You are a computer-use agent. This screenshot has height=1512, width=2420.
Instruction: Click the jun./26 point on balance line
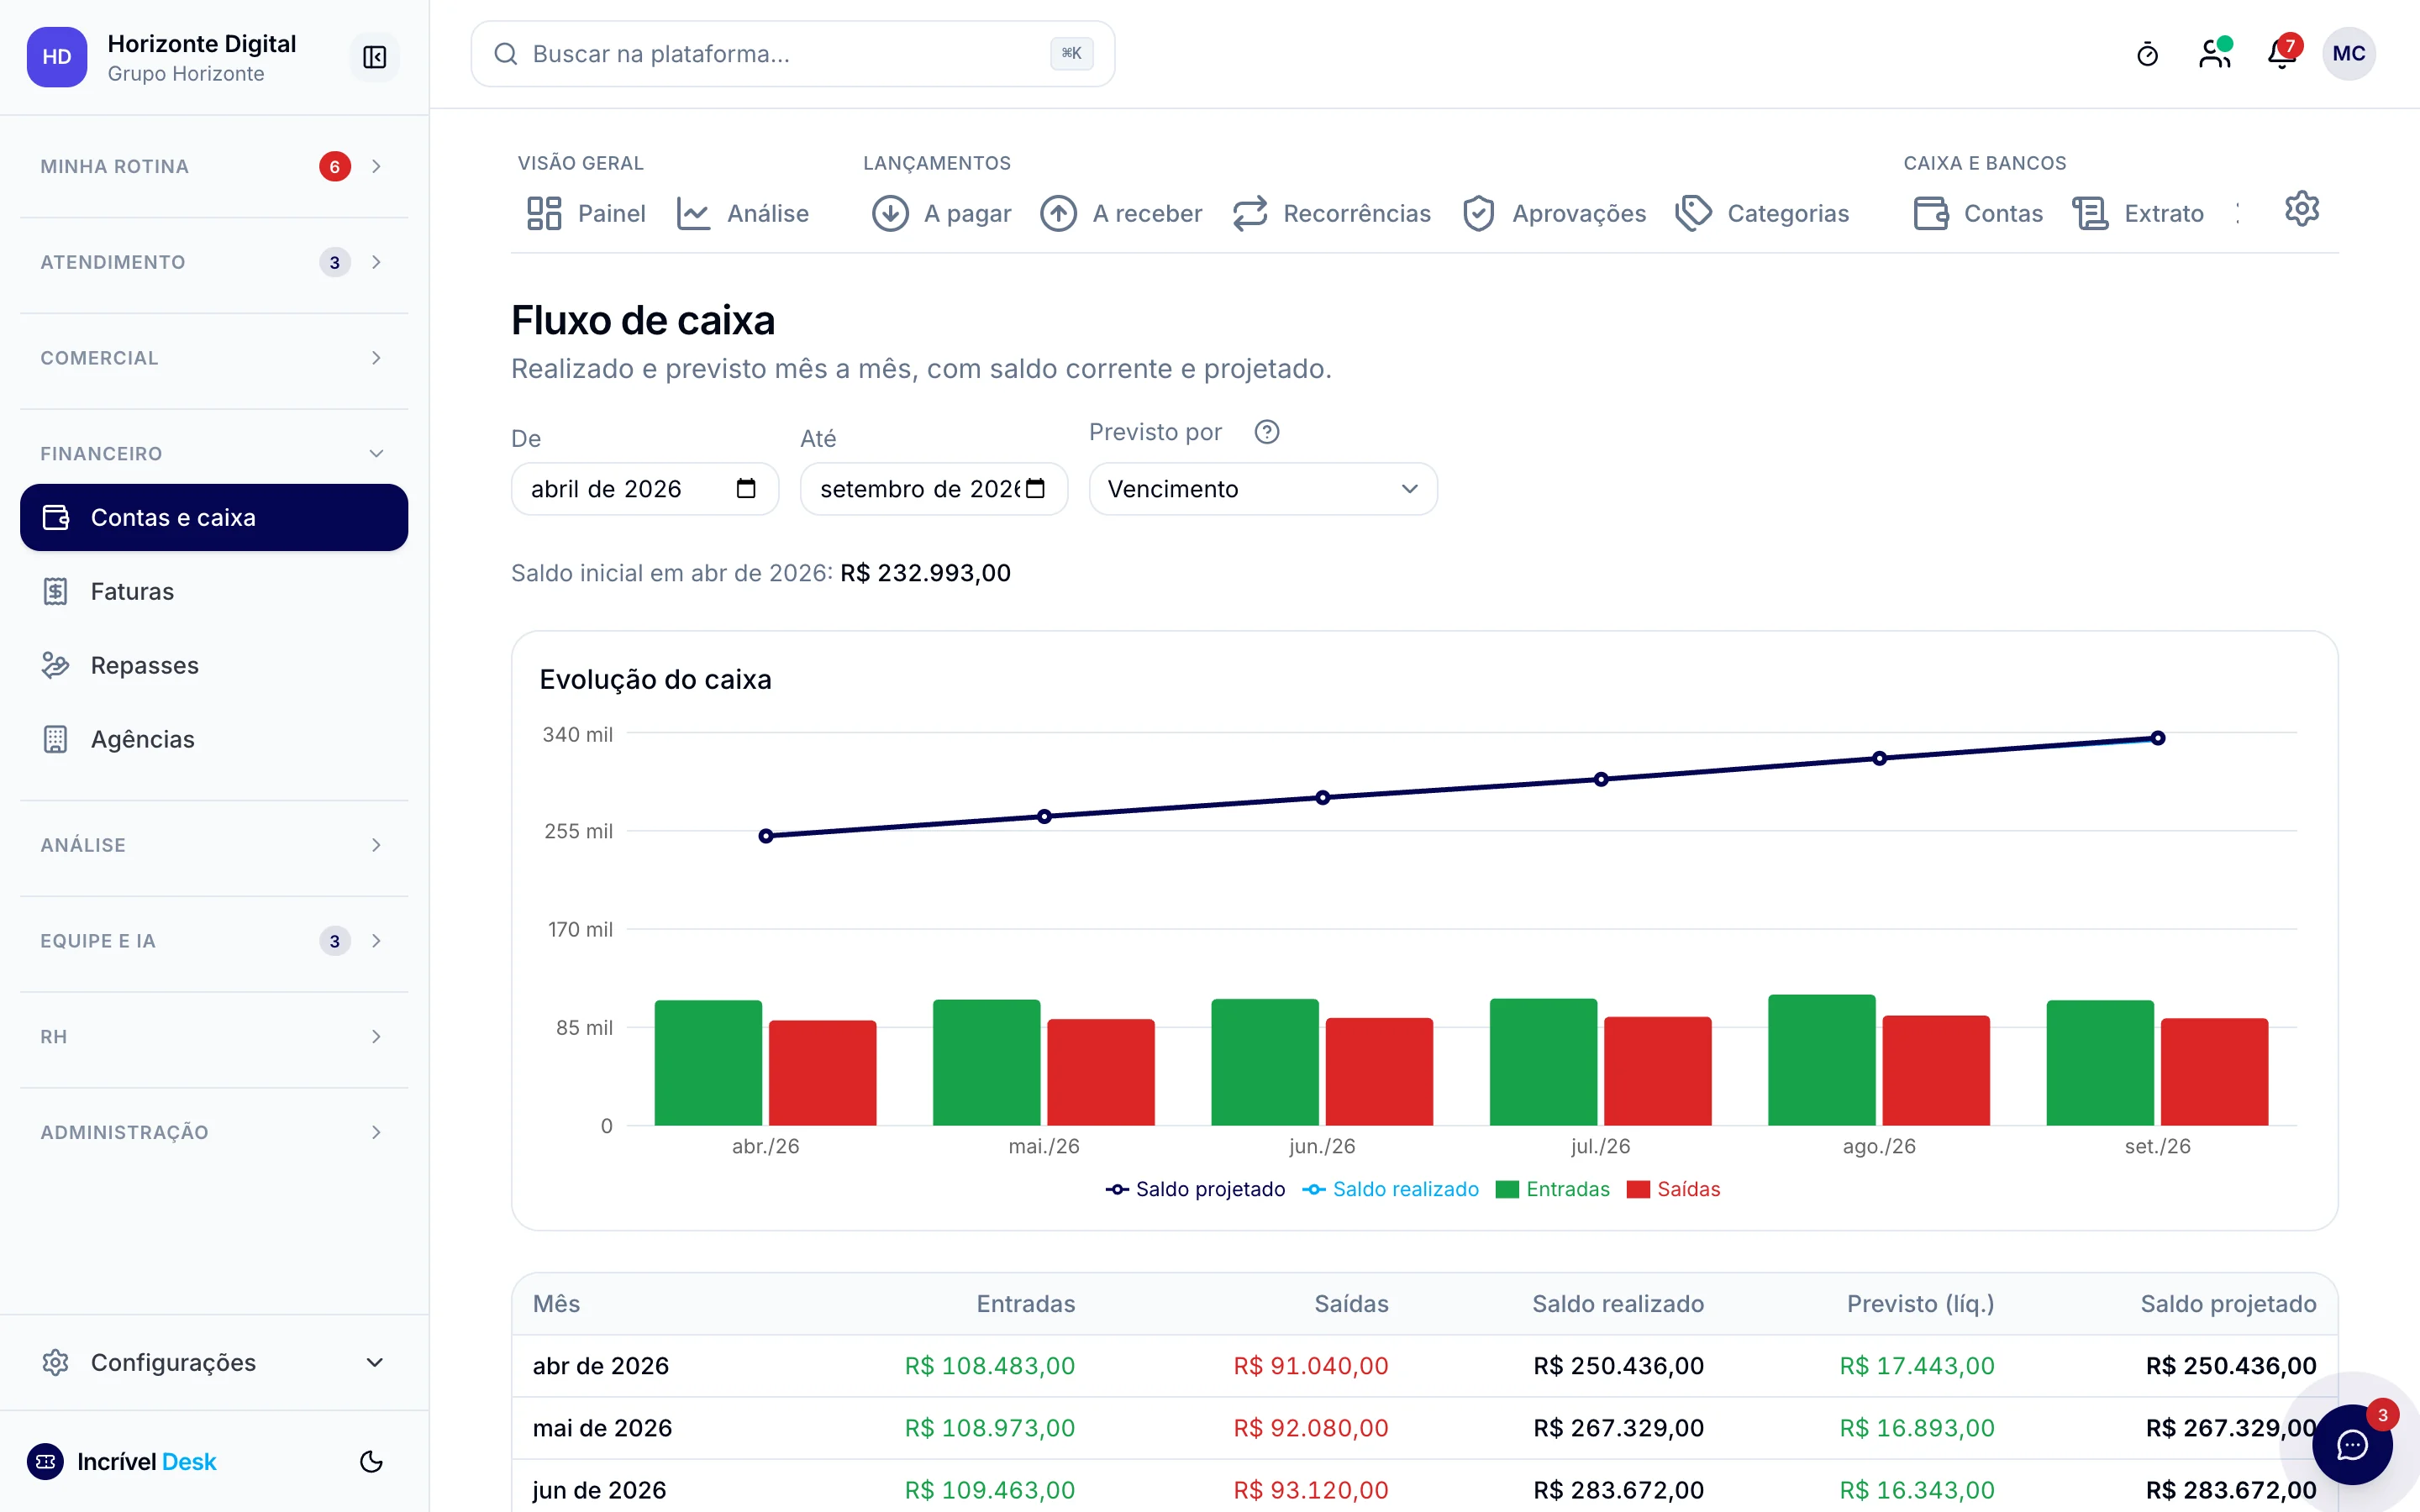coord(1322,797)
